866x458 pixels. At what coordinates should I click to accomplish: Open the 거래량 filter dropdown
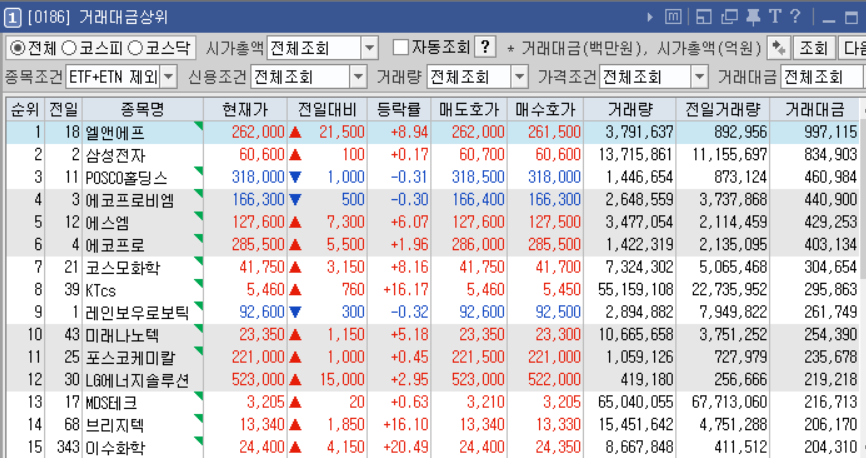(519, 77)
